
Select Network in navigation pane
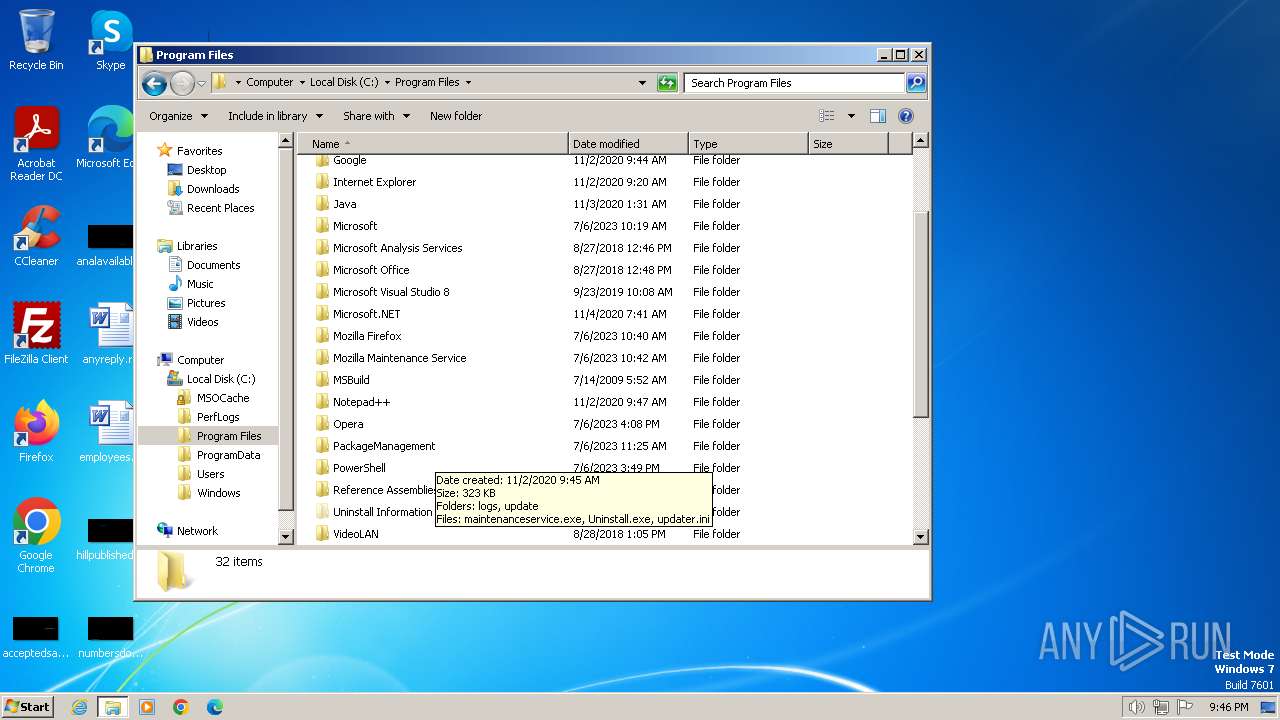pos(197,531)
